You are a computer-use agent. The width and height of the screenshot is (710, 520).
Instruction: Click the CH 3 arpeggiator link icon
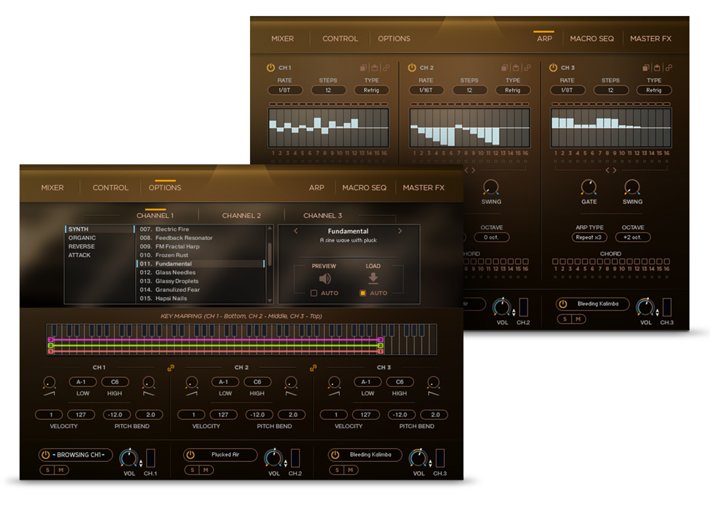tap(667, 67)
